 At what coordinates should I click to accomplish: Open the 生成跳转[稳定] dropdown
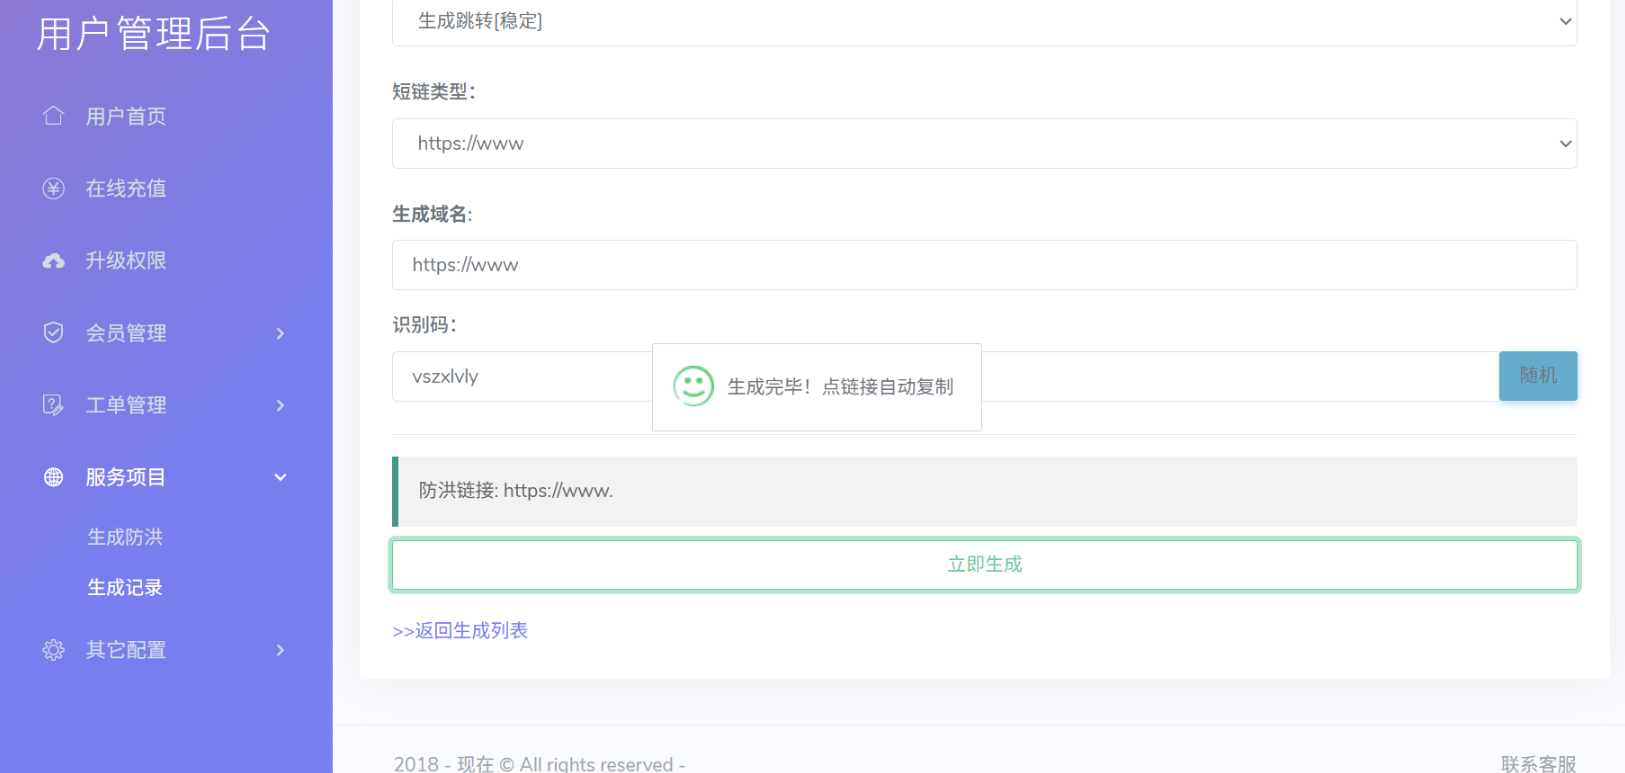(984, 21)
